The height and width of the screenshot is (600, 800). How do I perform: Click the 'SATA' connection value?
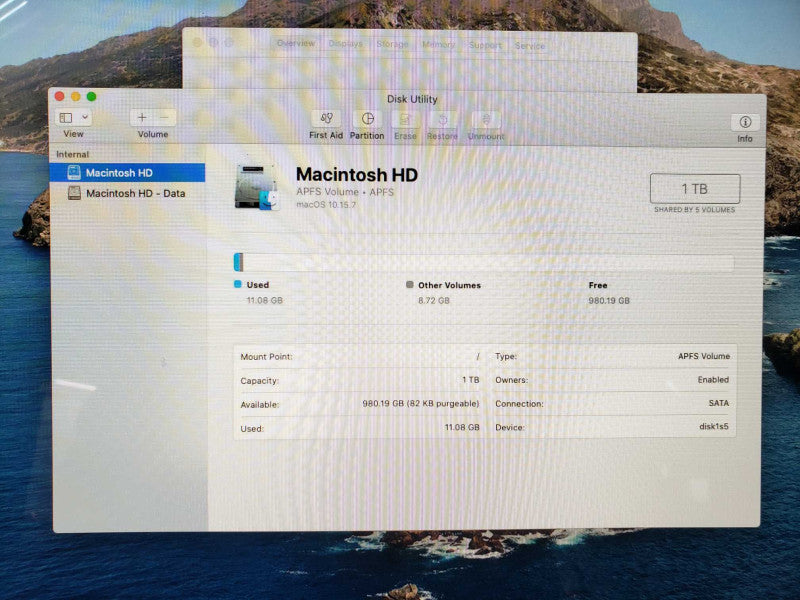point(718,403)
